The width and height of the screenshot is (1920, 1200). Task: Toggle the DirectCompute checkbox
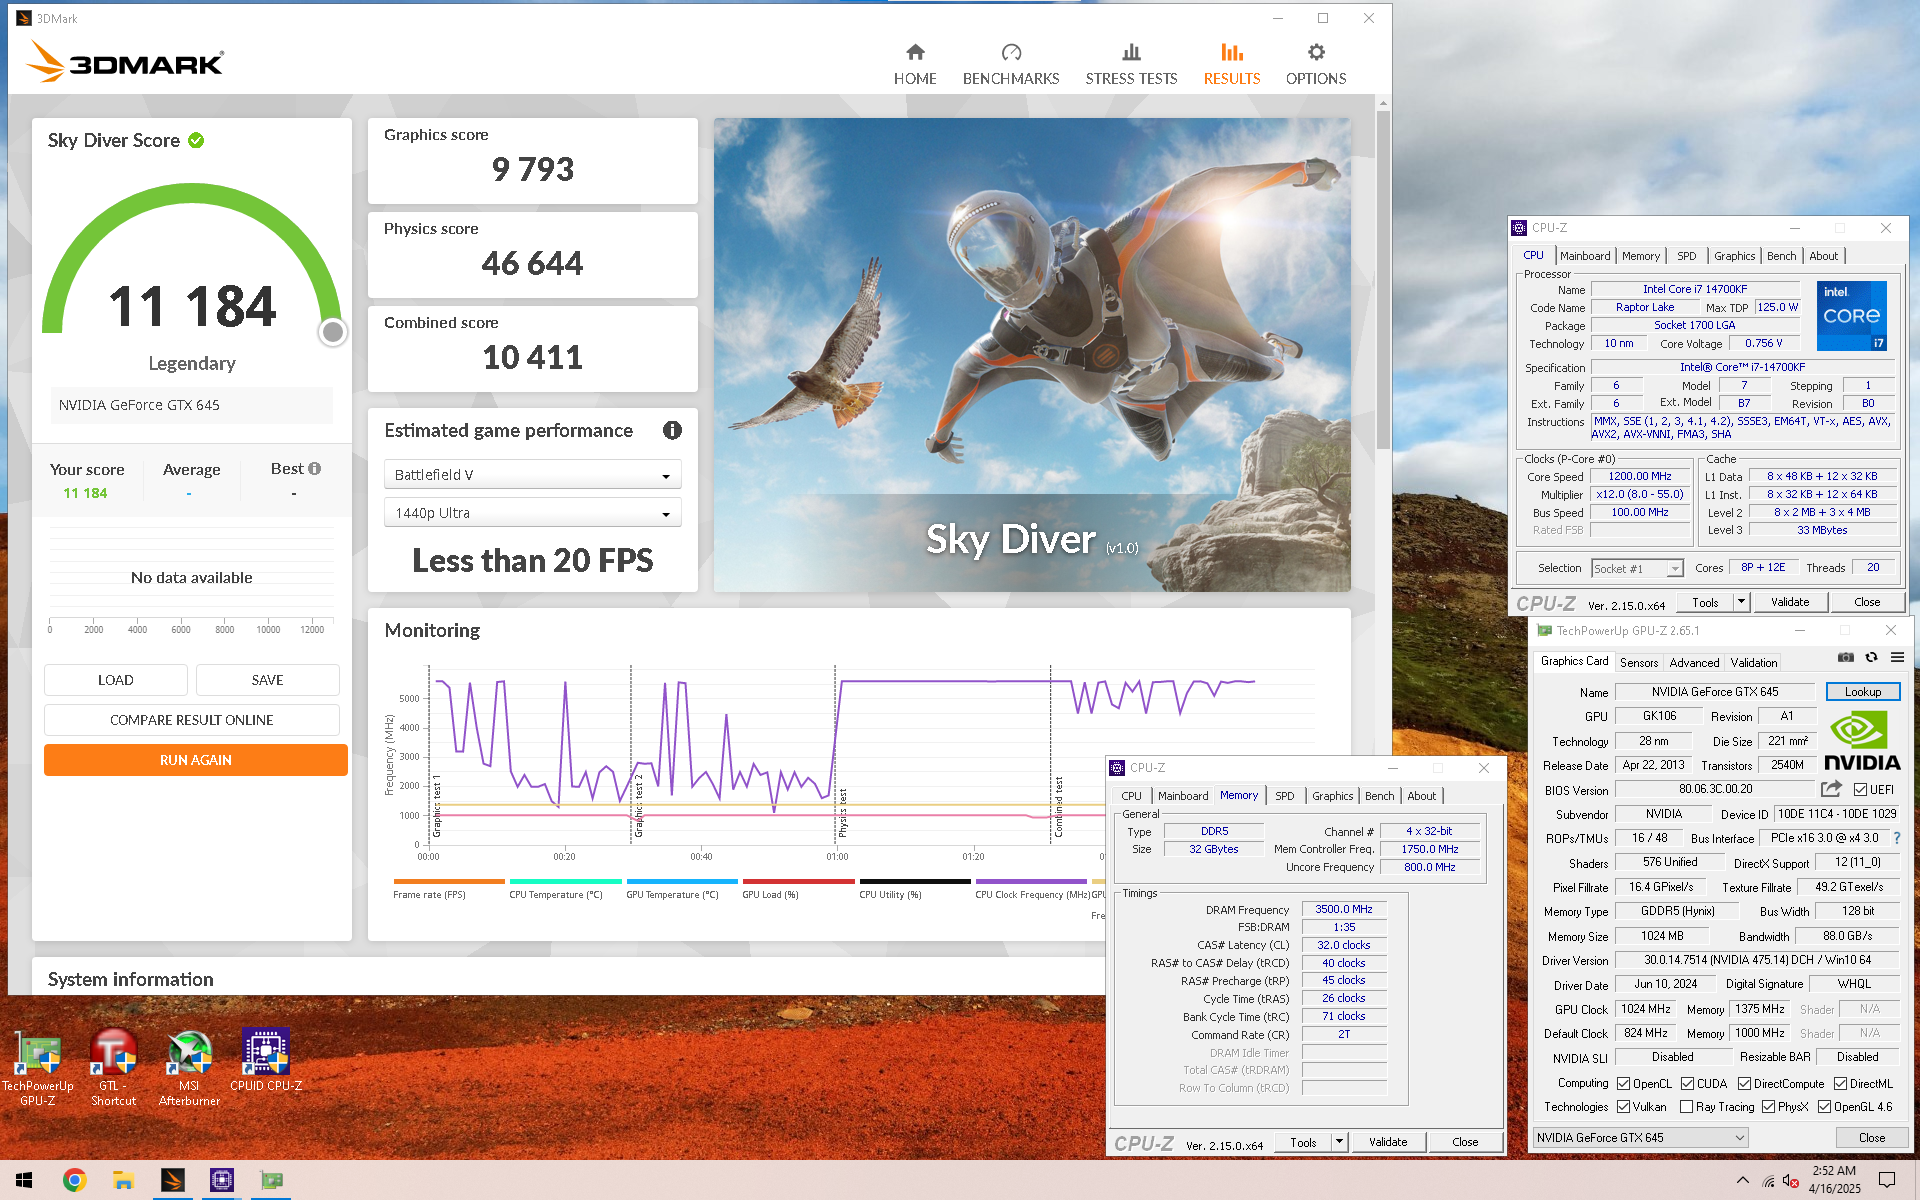click(x=1744, y=1083)
